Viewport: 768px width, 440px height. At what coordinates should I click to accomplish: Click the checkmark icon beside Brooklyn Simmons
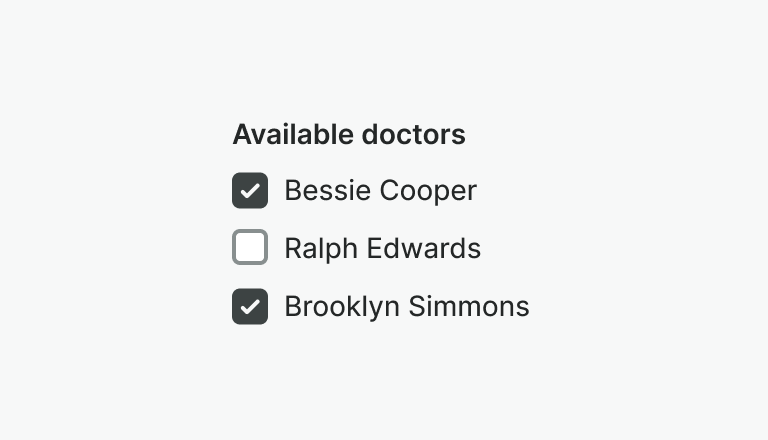click(x=250, y=306)
